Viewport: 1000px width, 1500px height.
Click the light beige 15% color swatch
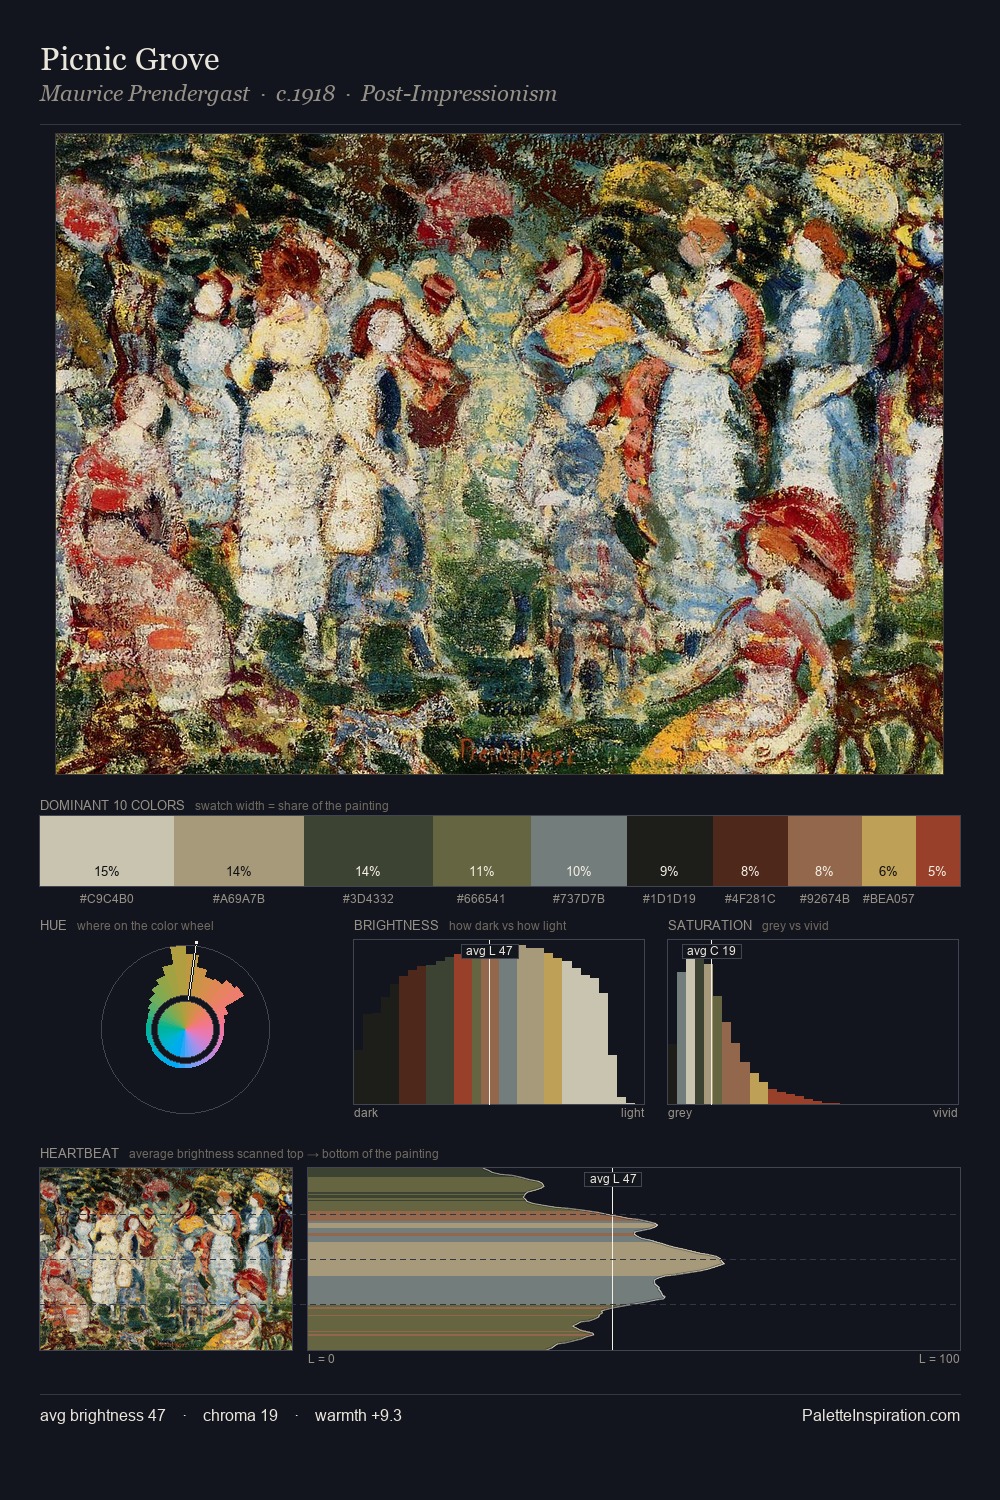point(107,851)
